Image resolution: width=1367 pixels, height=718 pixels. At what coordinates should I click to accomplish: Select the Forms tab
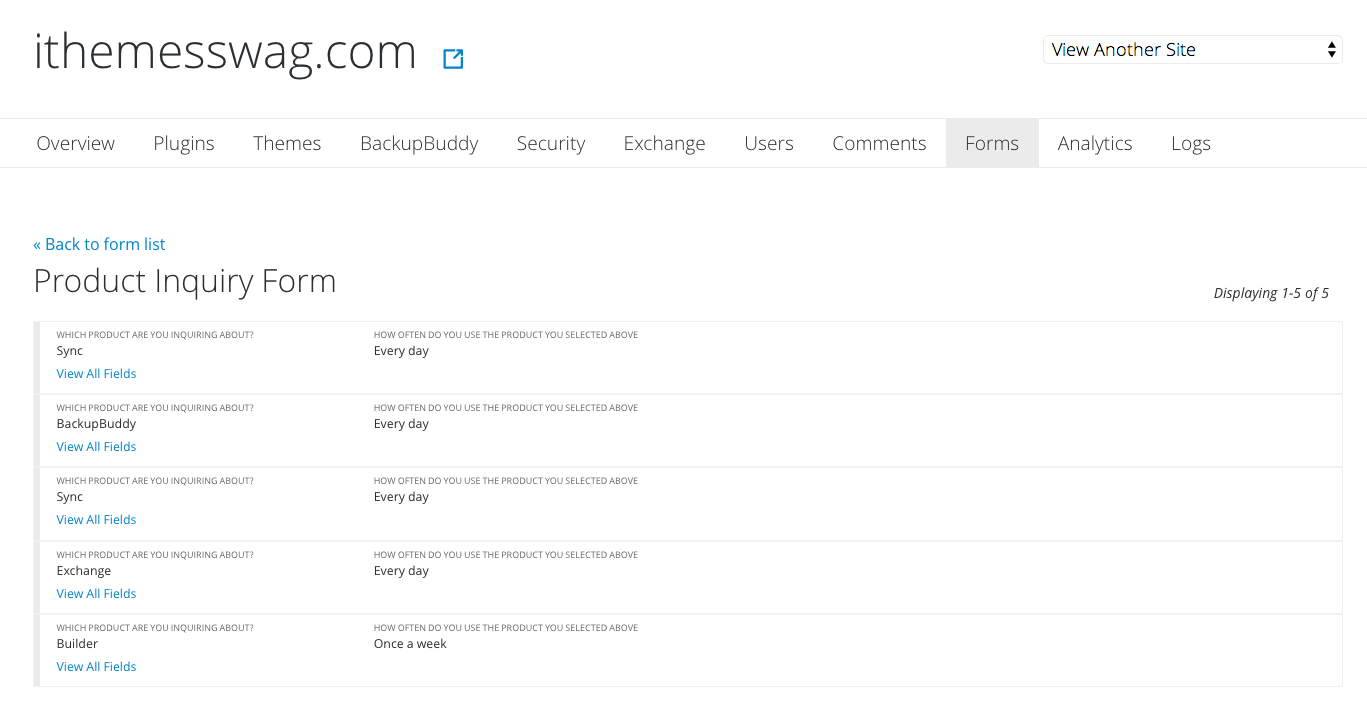(x=992, y=143)
